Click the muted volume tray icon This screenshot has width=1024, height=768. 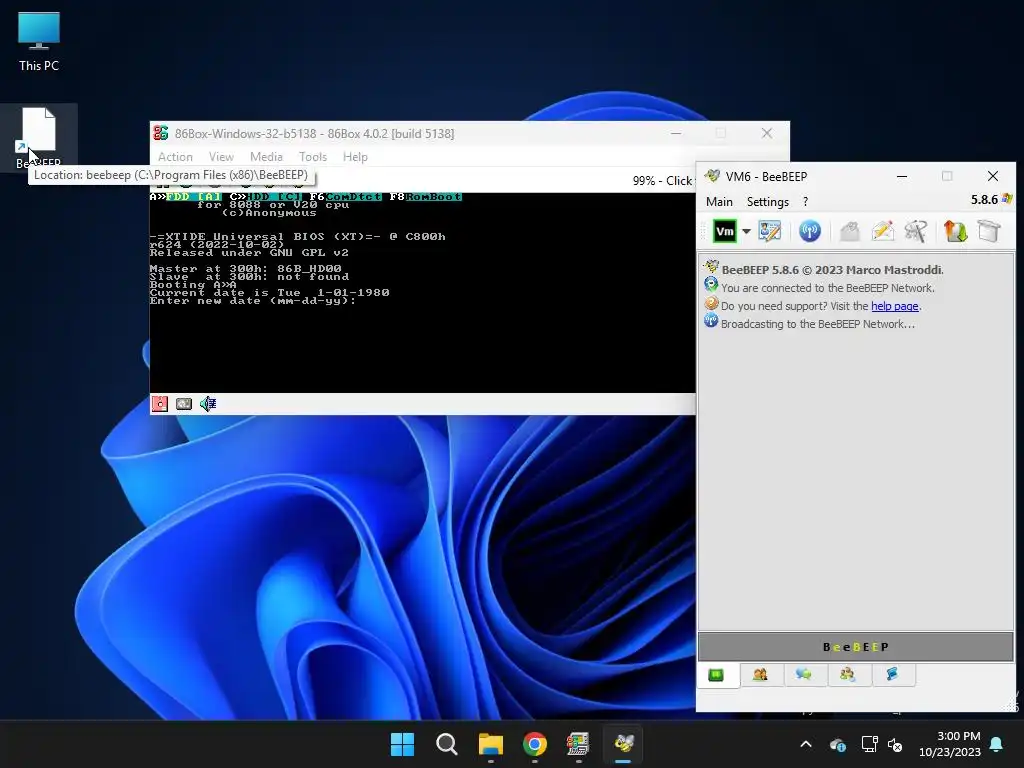click(895, 744)
